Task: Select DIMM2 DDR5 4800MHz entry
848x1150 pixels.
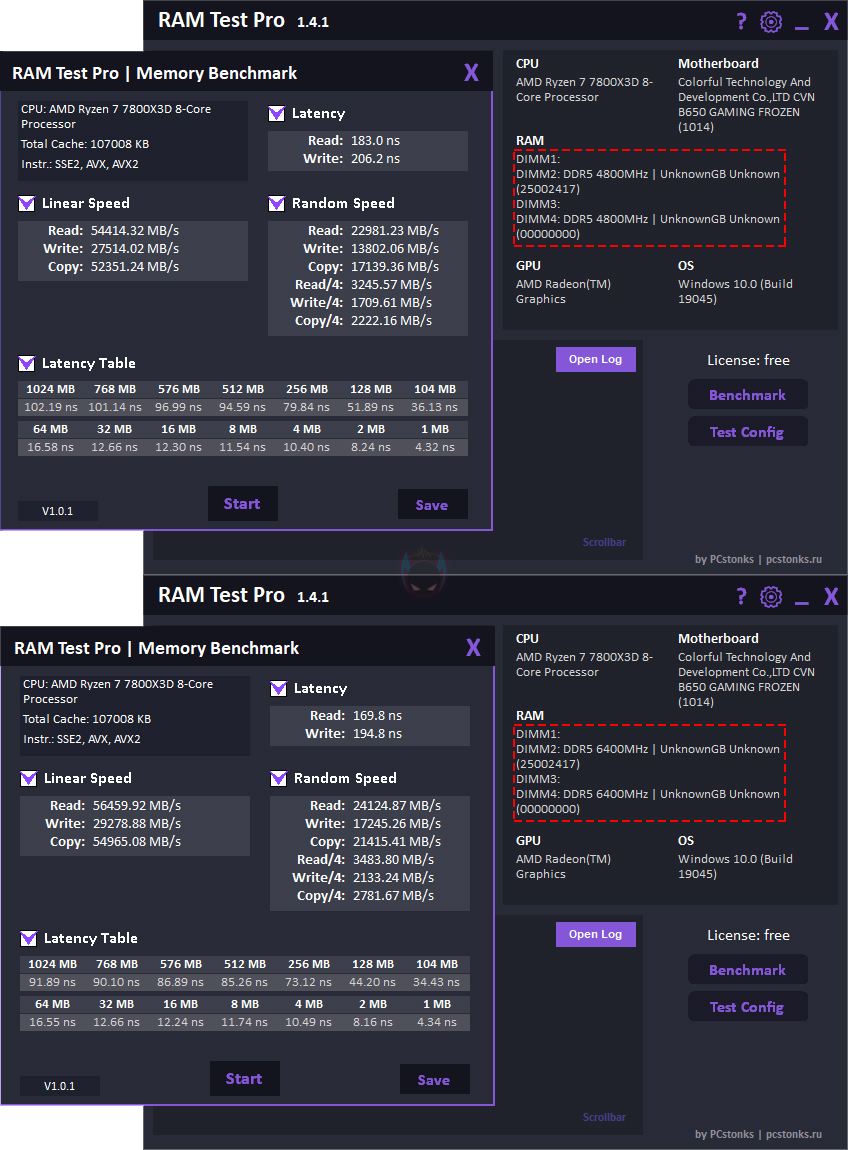Action: pyautogui.click(x=648, y=181)
